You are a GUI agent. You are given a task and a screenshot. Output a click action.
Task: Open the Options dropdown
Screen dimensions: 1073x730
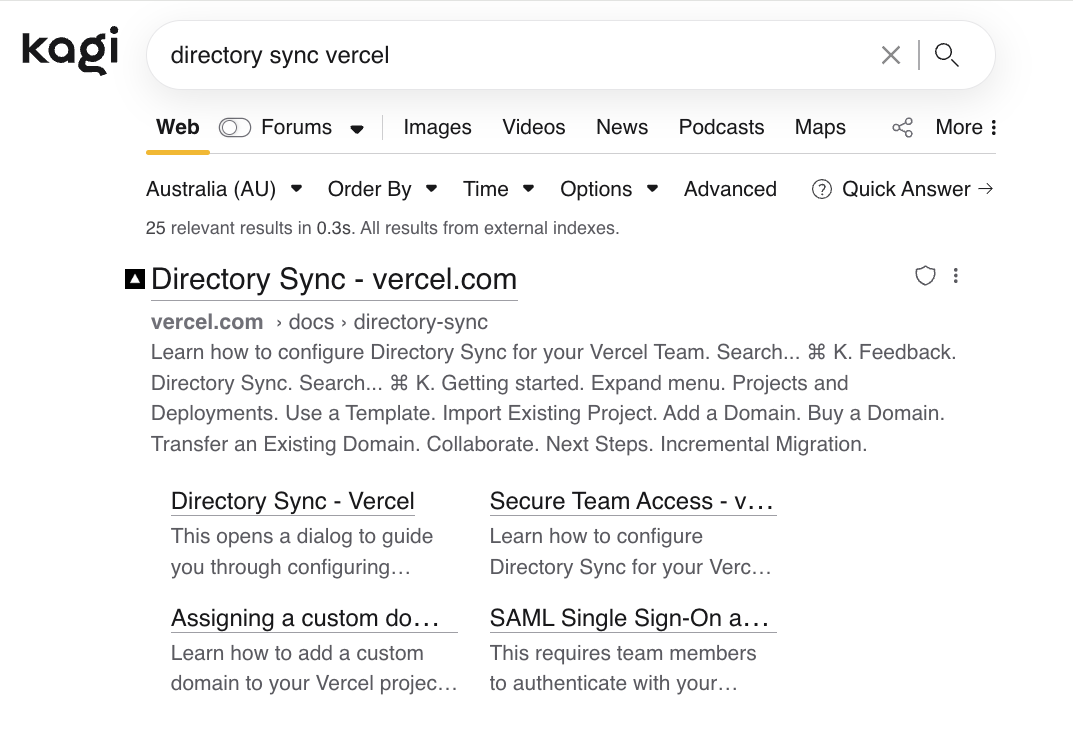[x=608, y=189]
